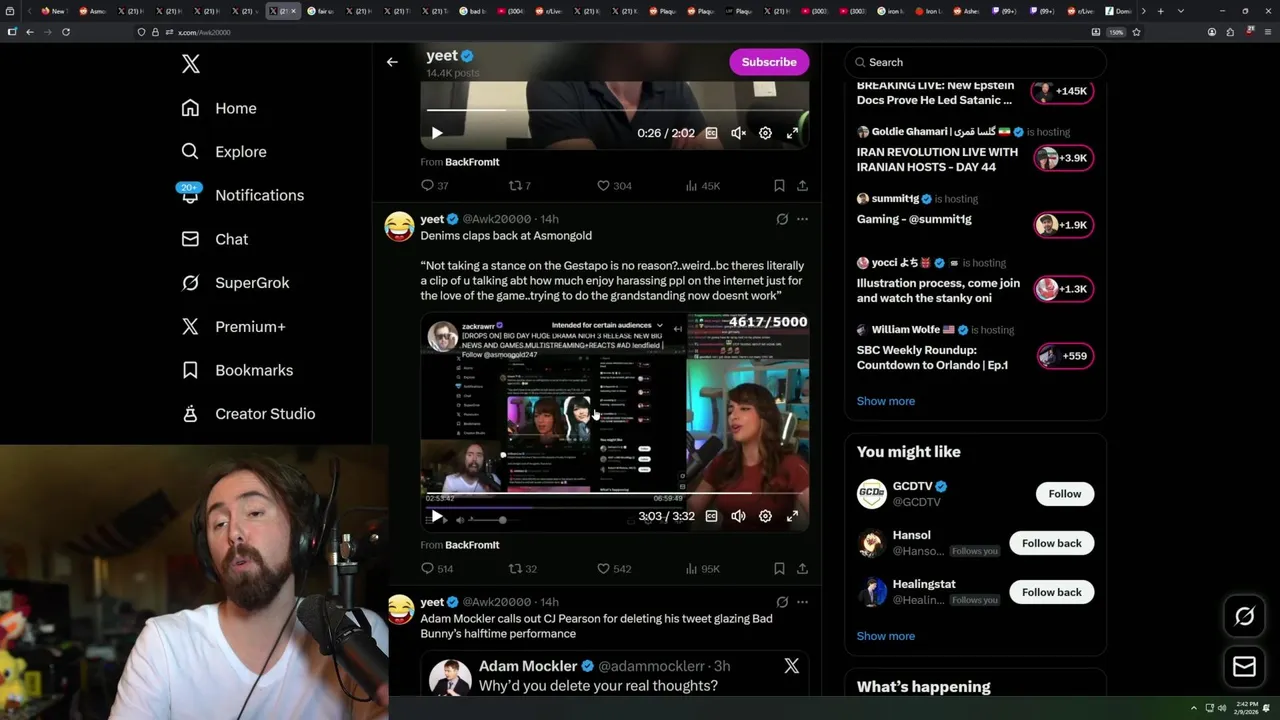Expand the browser tab list dropdown
1280x720 pixels.
[1181, 11]
